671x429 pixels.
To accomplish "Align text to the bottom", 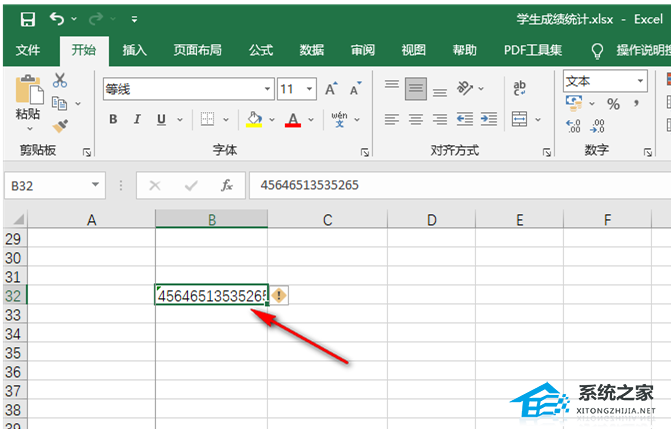I will (439, 92).
